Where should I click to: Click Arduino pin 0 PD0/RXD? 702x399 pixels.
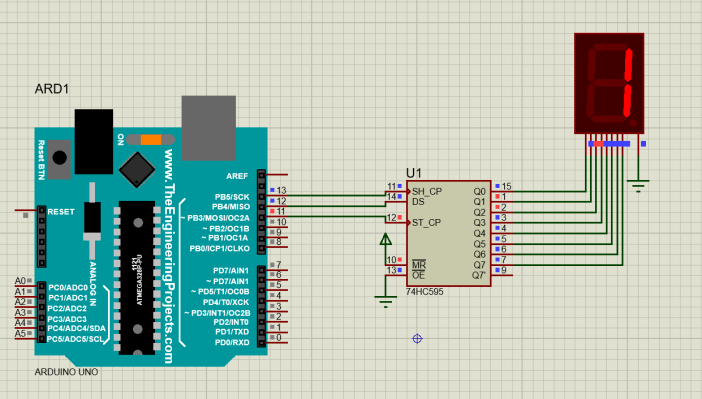(277, 343)
